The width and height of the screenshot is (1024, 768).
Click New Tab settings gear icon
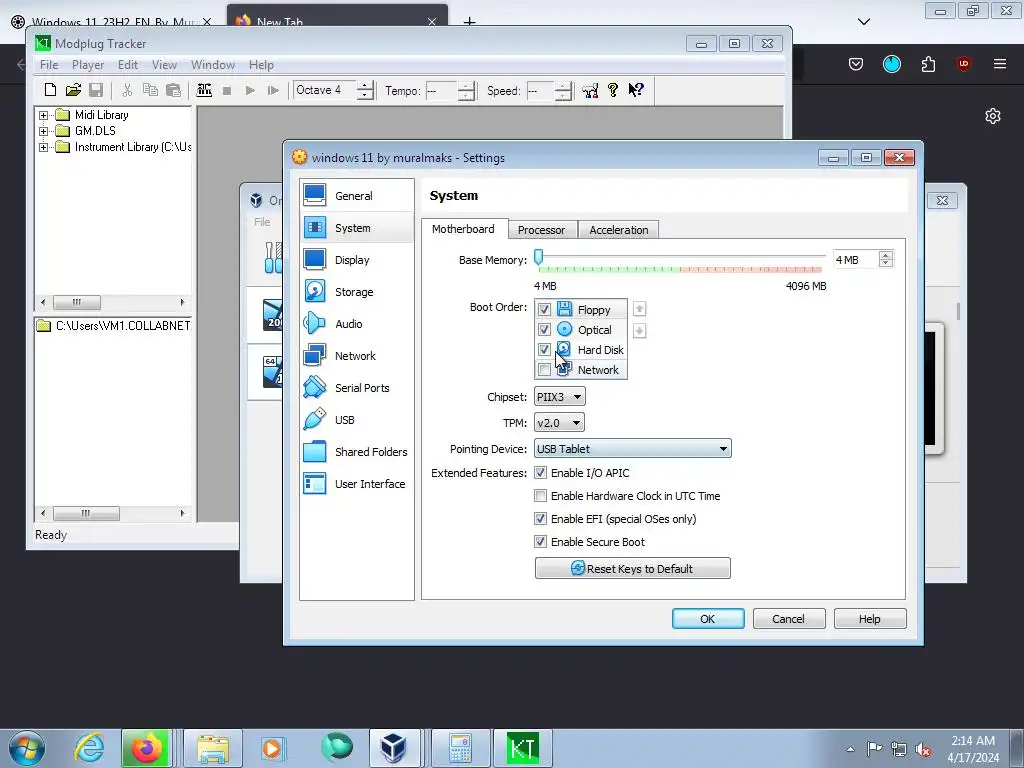click(993, 116)
